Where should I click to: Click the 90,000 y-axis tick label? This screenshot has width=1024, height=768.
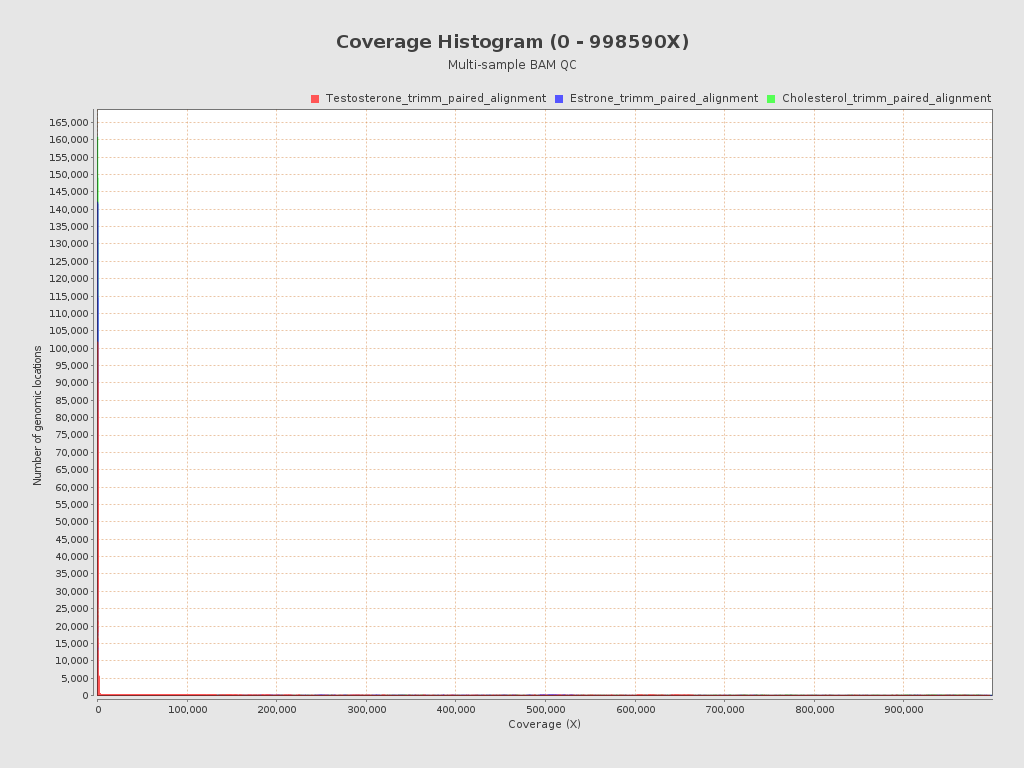coord(71,383)
